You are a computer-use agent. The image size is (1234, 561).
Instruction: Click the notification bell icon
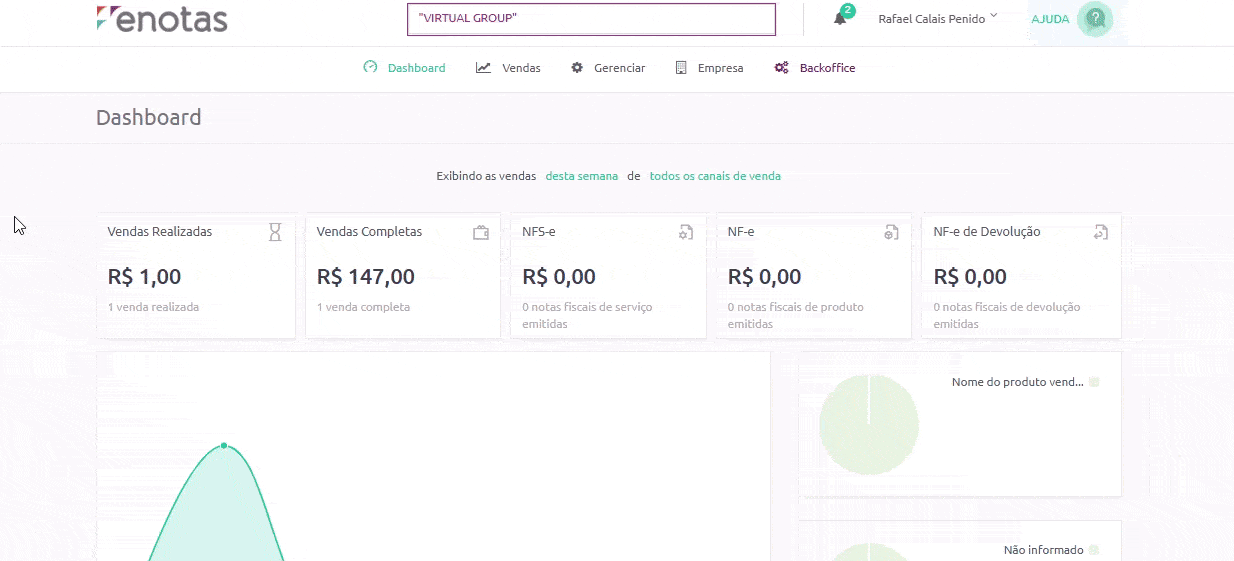[x=840, y=19]
